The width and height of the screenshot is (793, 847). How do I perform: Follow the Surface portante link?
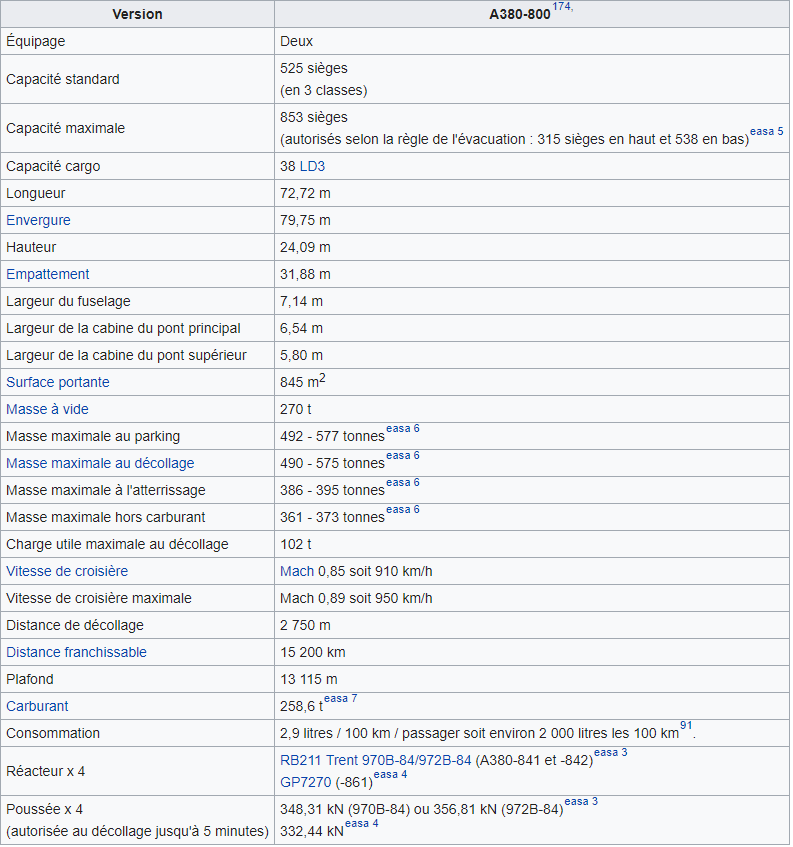[x=58, y=382]
